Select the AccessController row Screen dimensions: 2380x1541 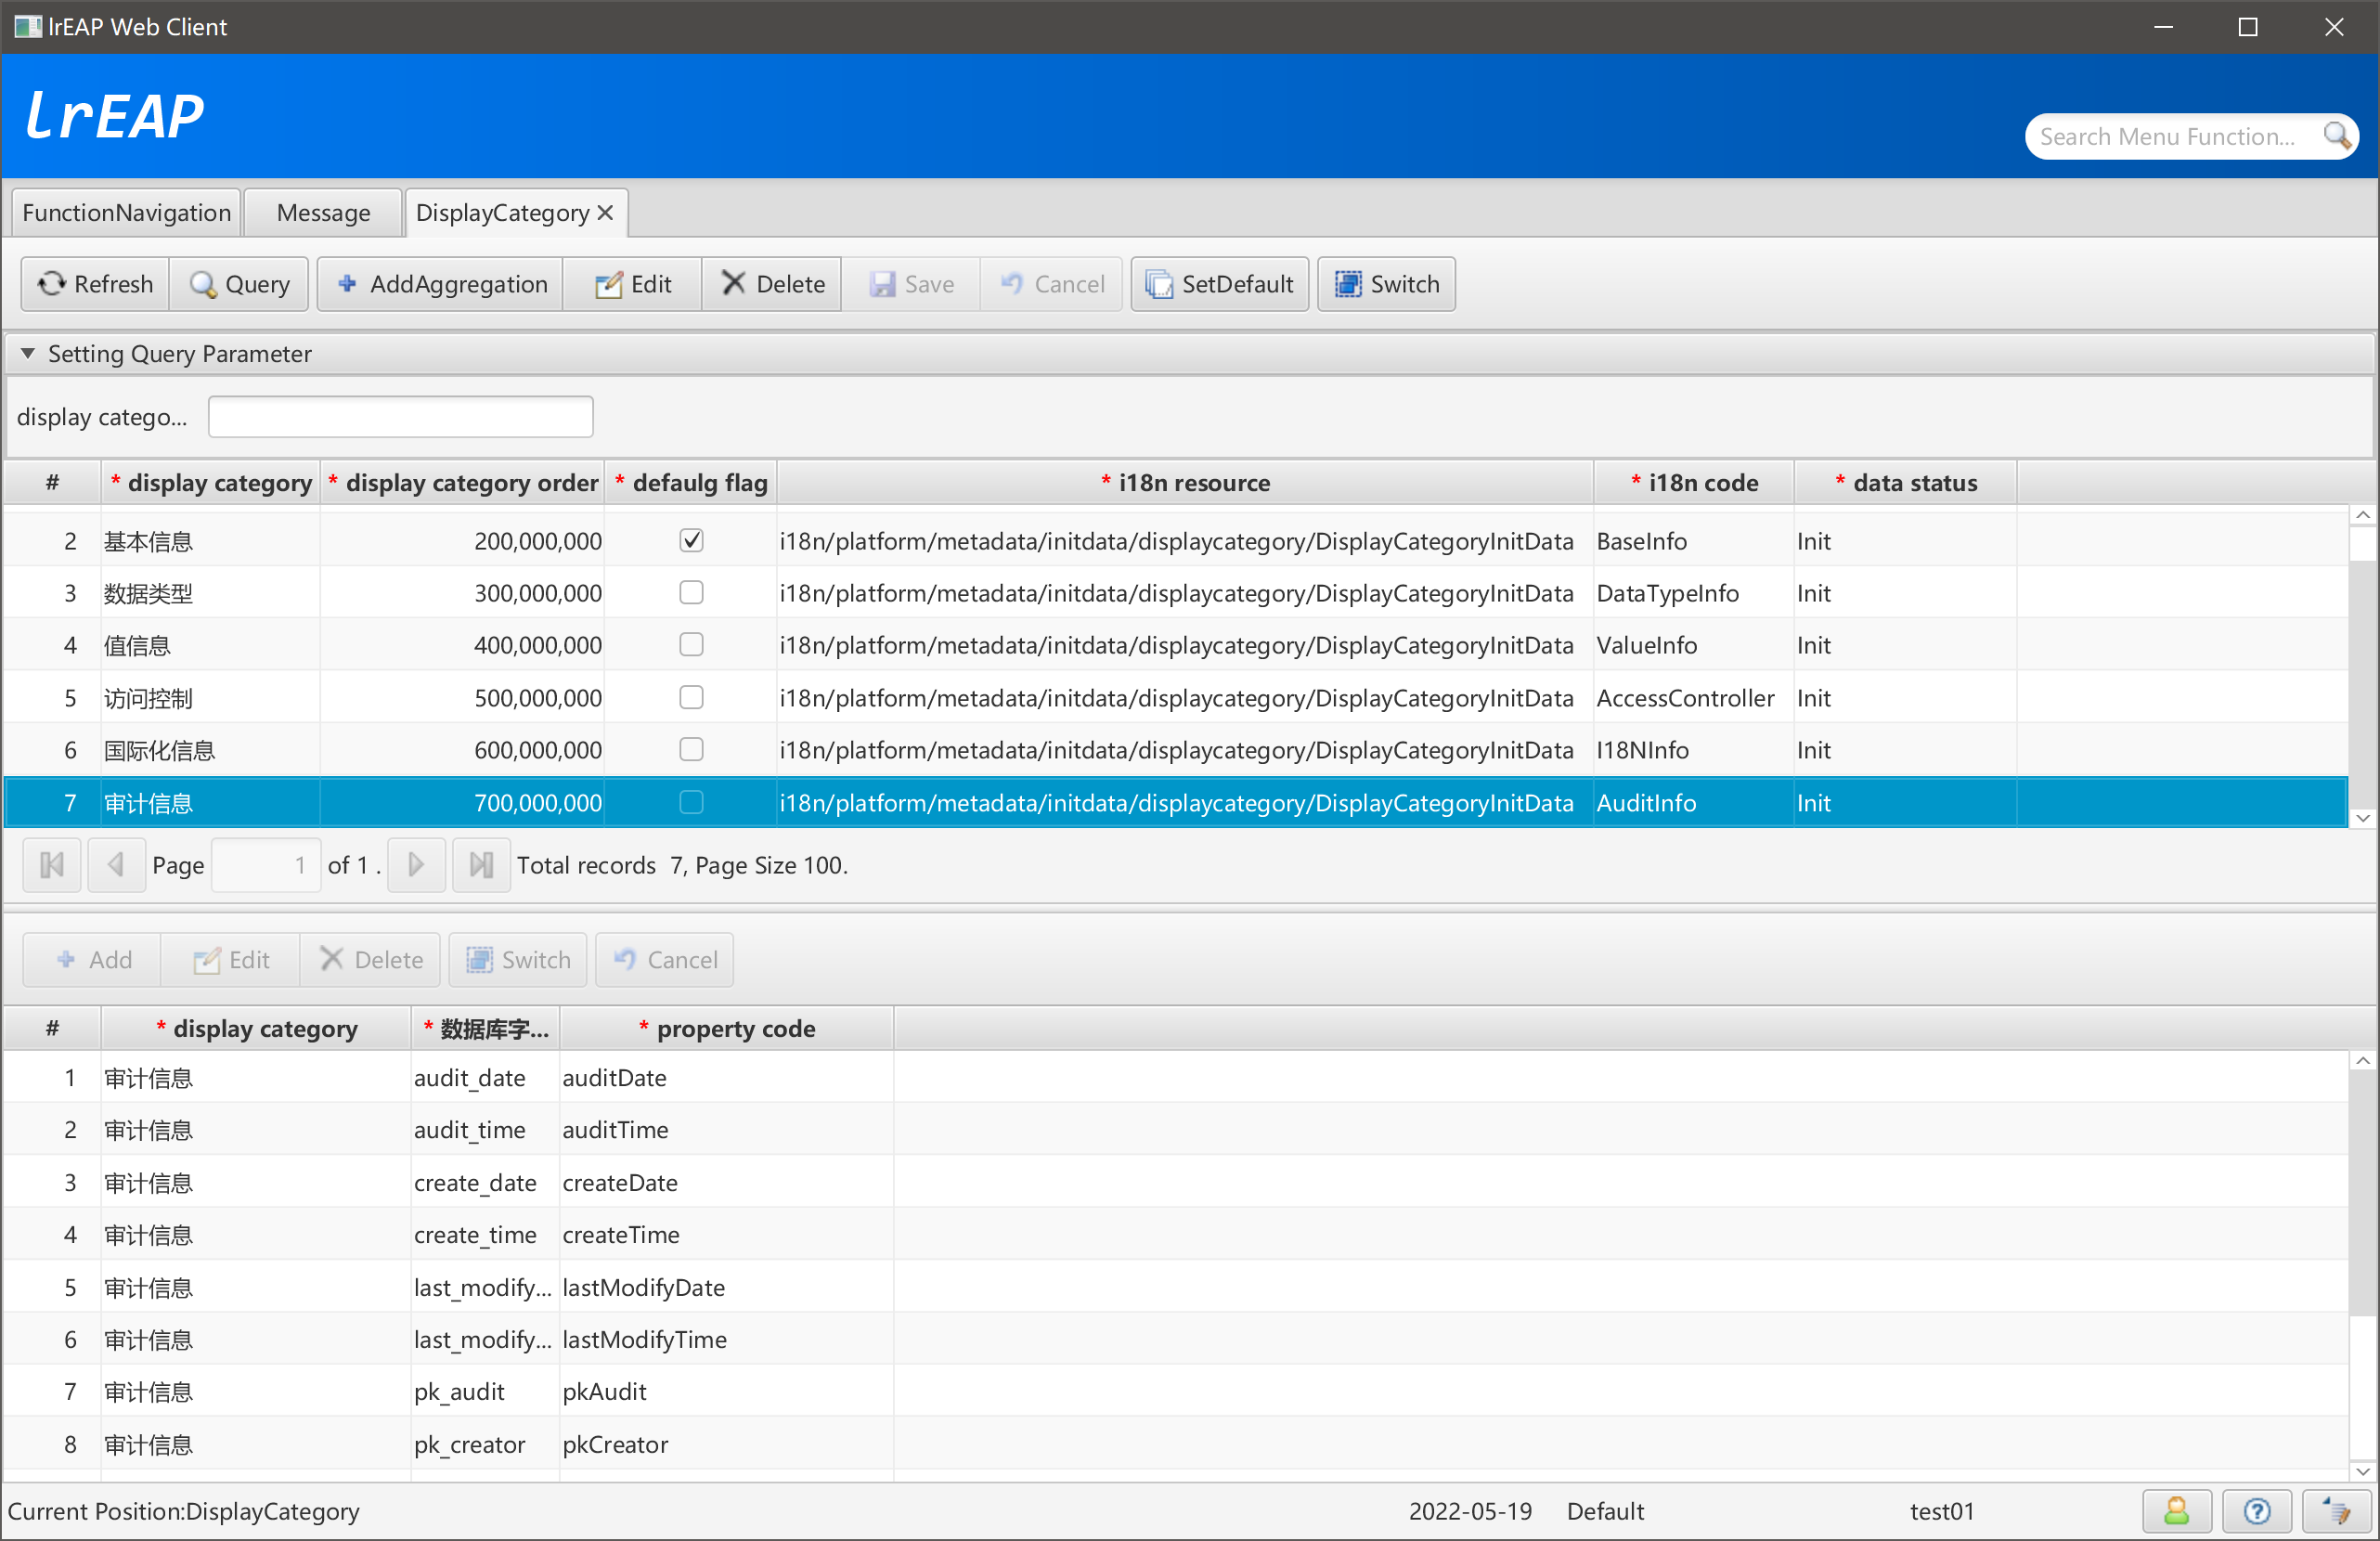coord(1176,698)
